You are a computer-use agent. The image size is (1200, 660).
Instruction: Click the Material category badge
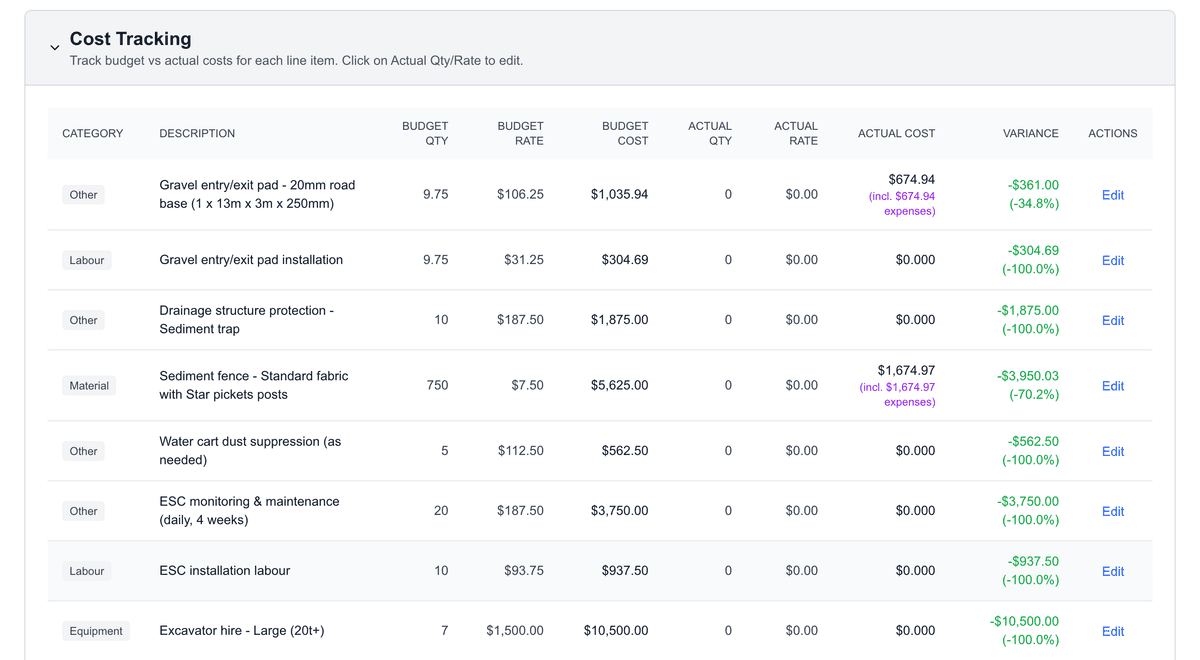(89, 385)
